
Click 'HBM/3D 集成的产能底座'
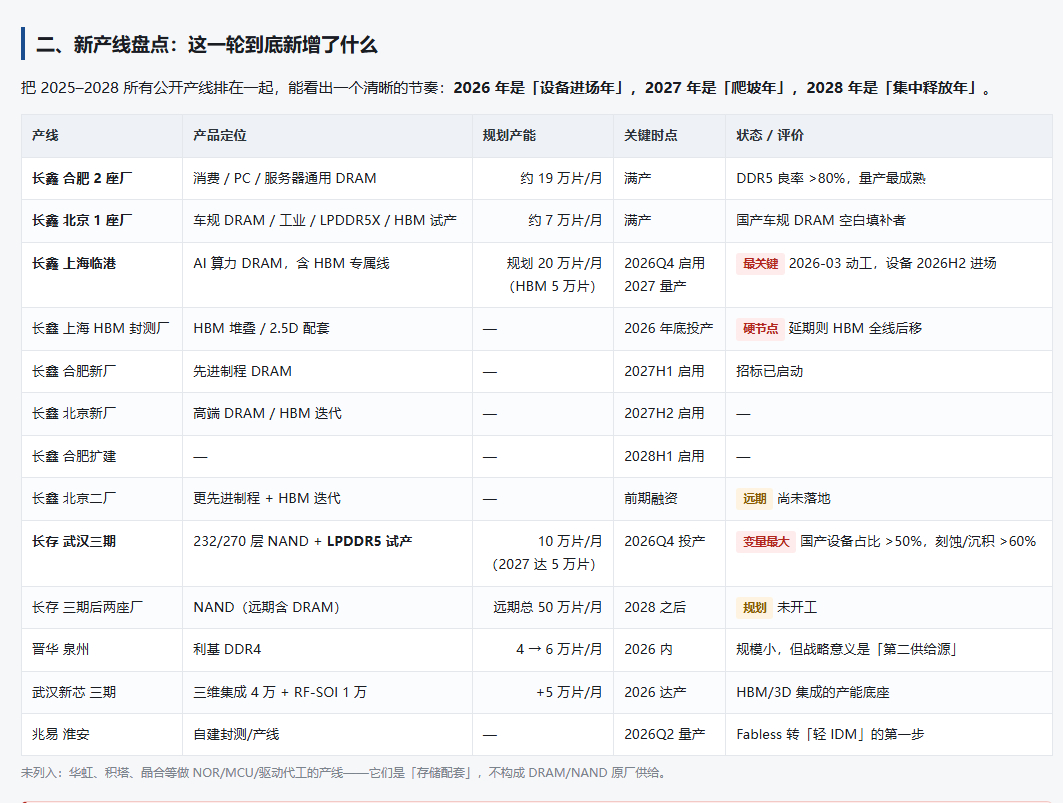(x=813, y=692)
